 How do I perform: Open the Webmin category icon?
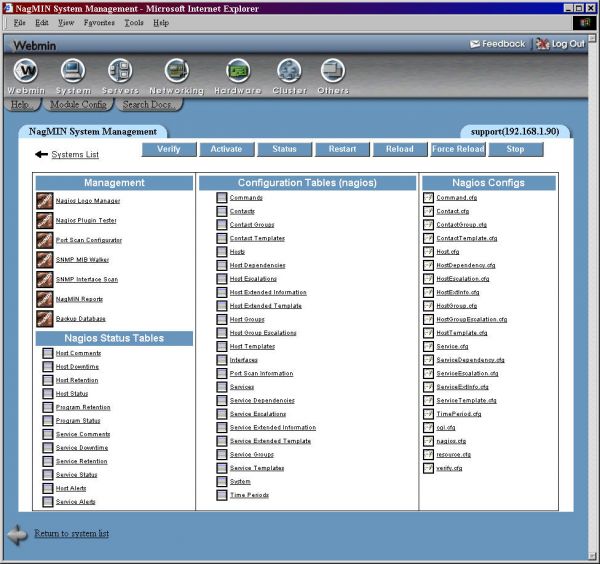coord(26,72)
